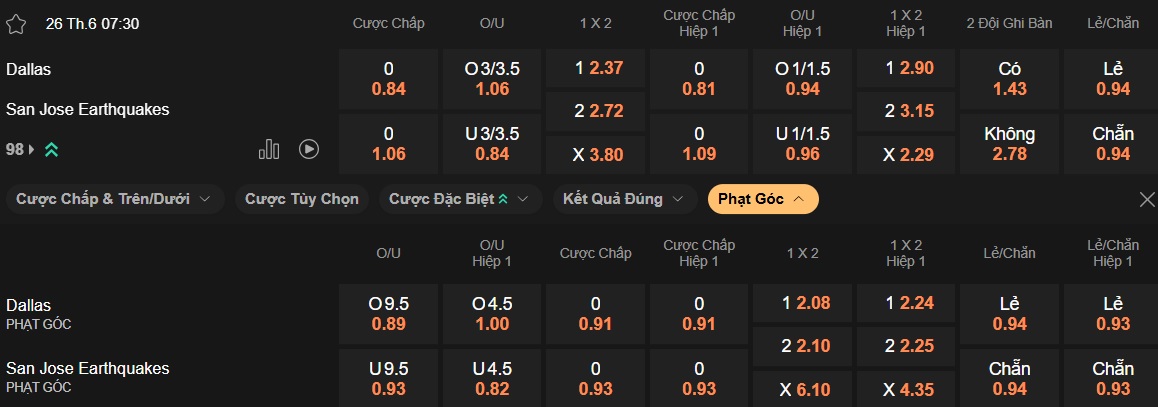
Task: Open match statistics bar chart icon
Action: pos(269,149)
